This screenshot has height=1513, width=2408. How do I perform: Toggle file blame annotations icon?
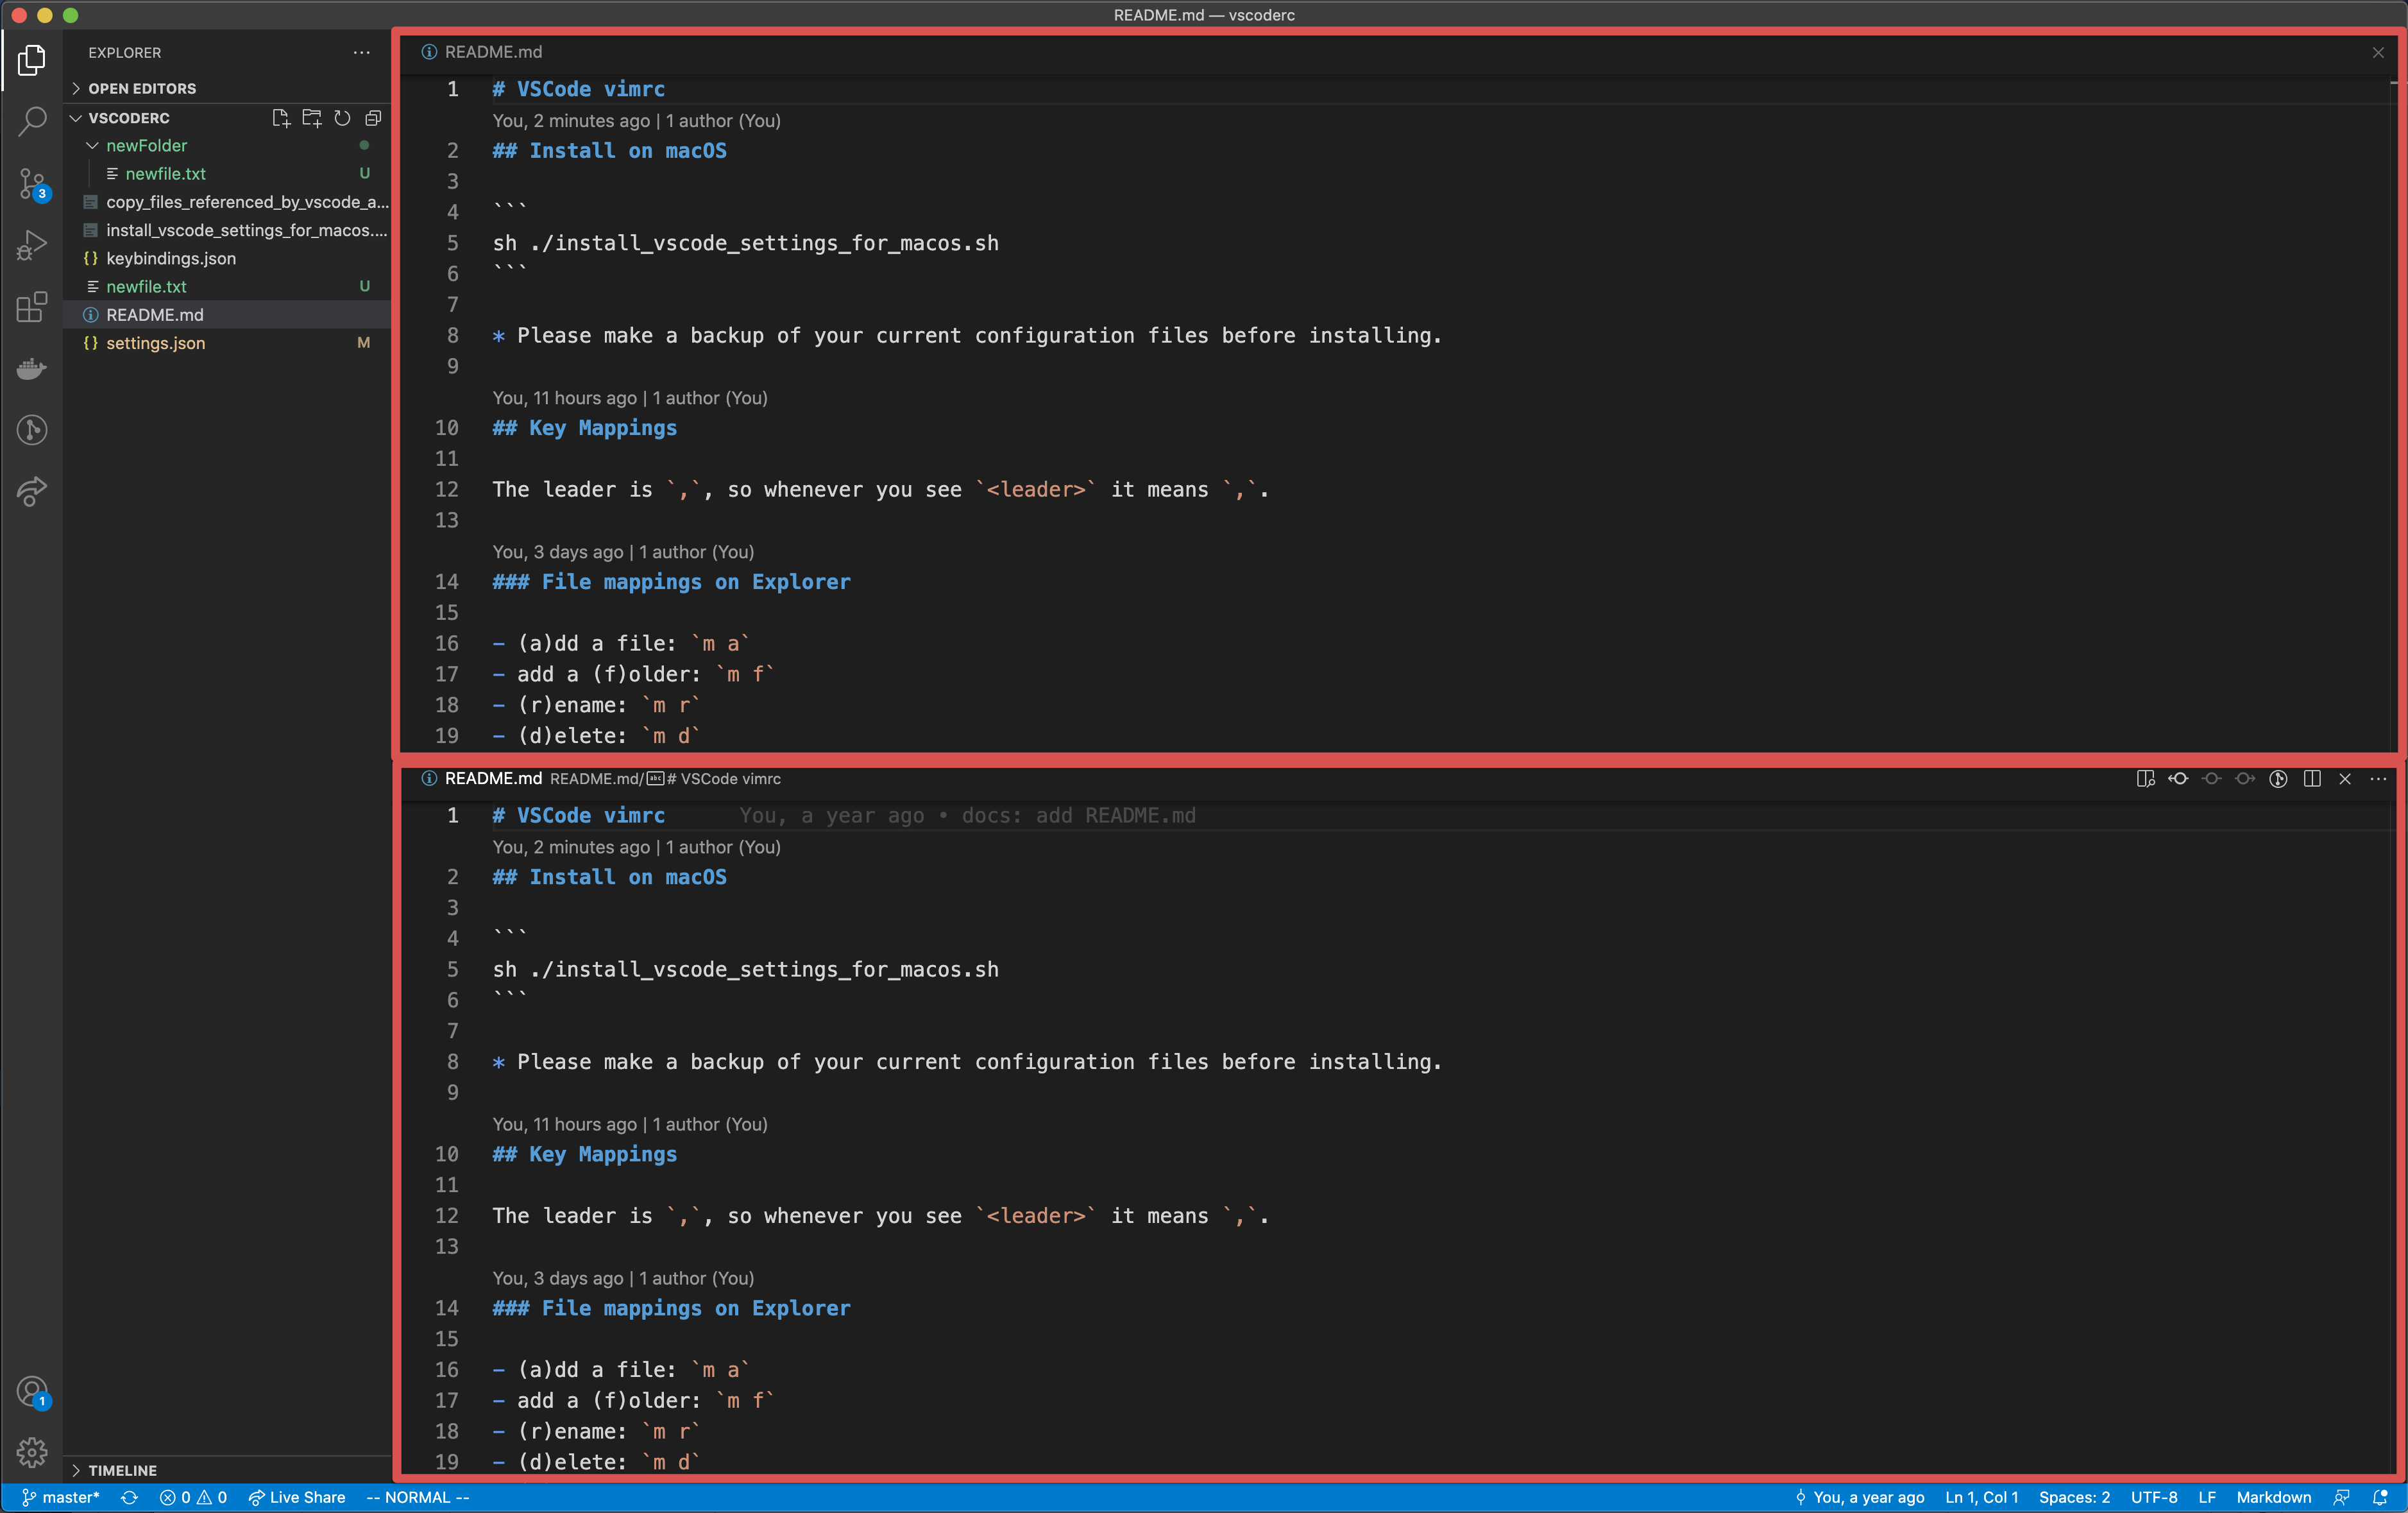tap(2278, 779)
